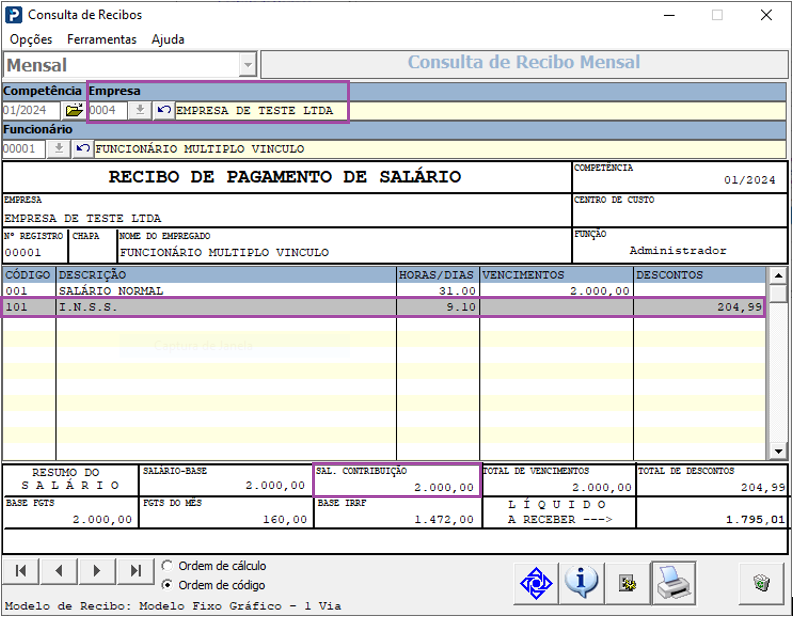Click the BASE IRRF value 1.472,00
The height and width of the screenshot is (619, 794).
pos(444,520)
